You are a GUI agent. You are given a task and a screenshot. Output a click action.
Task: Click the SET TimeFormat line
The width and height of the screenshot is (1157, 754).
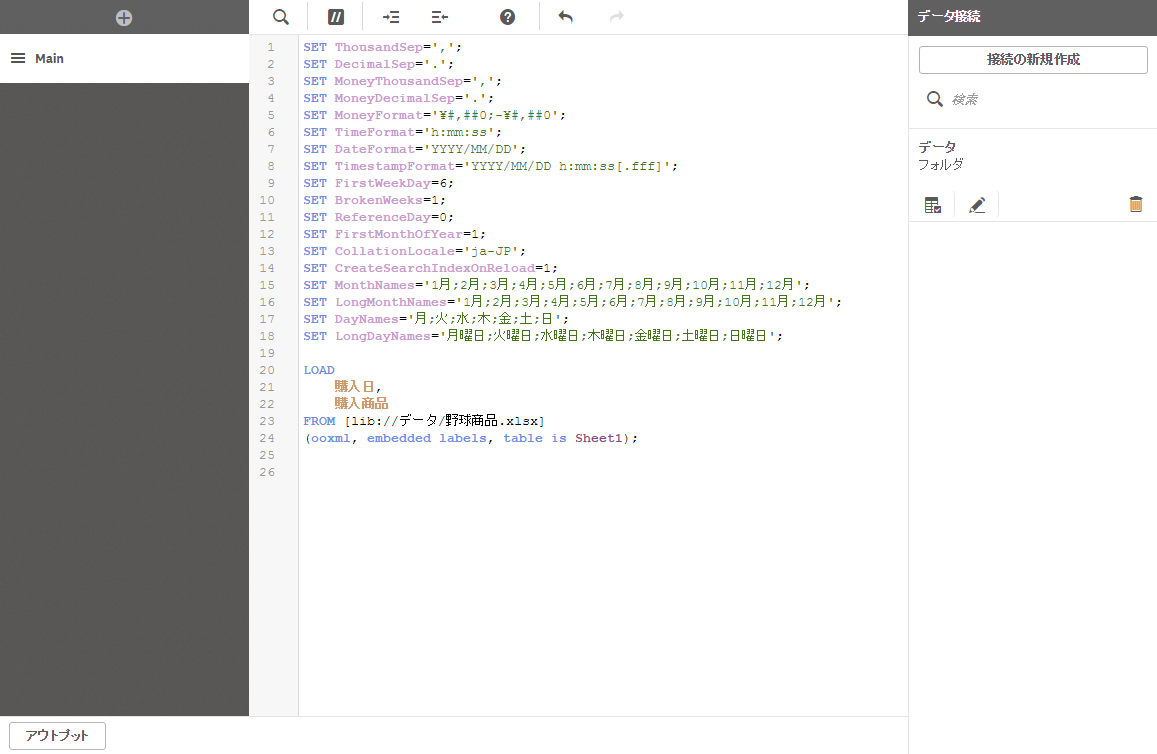[403, 132]
